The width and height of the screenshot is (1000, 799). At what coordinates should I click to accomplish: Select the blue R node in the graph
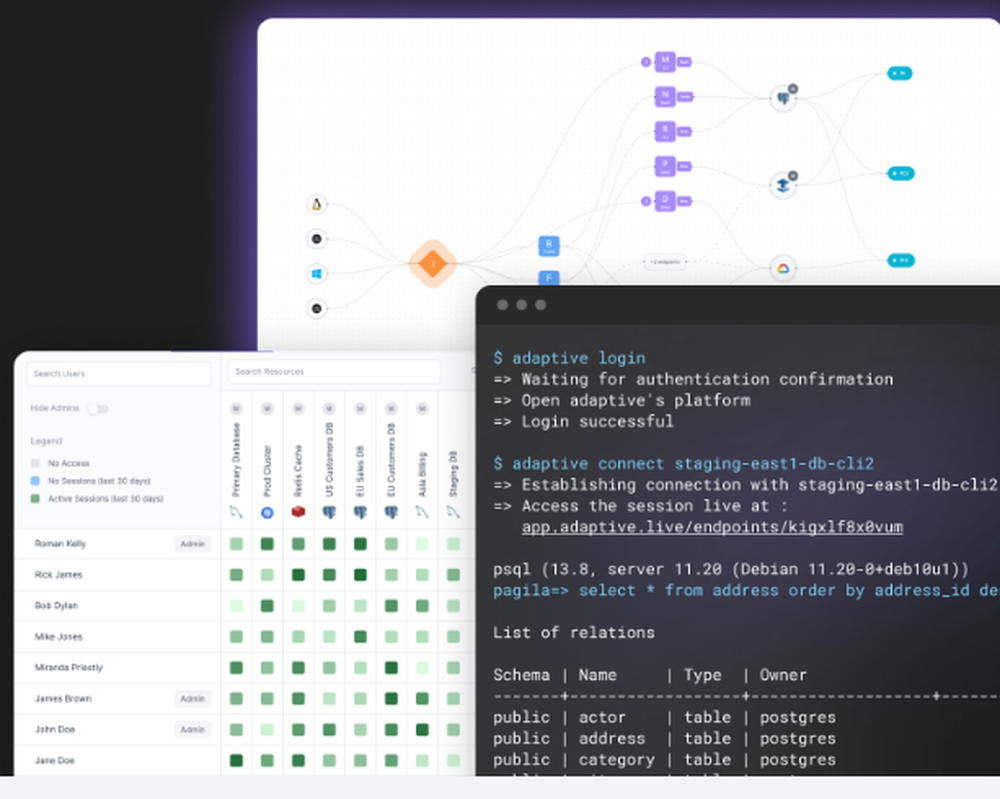[548, 246]
